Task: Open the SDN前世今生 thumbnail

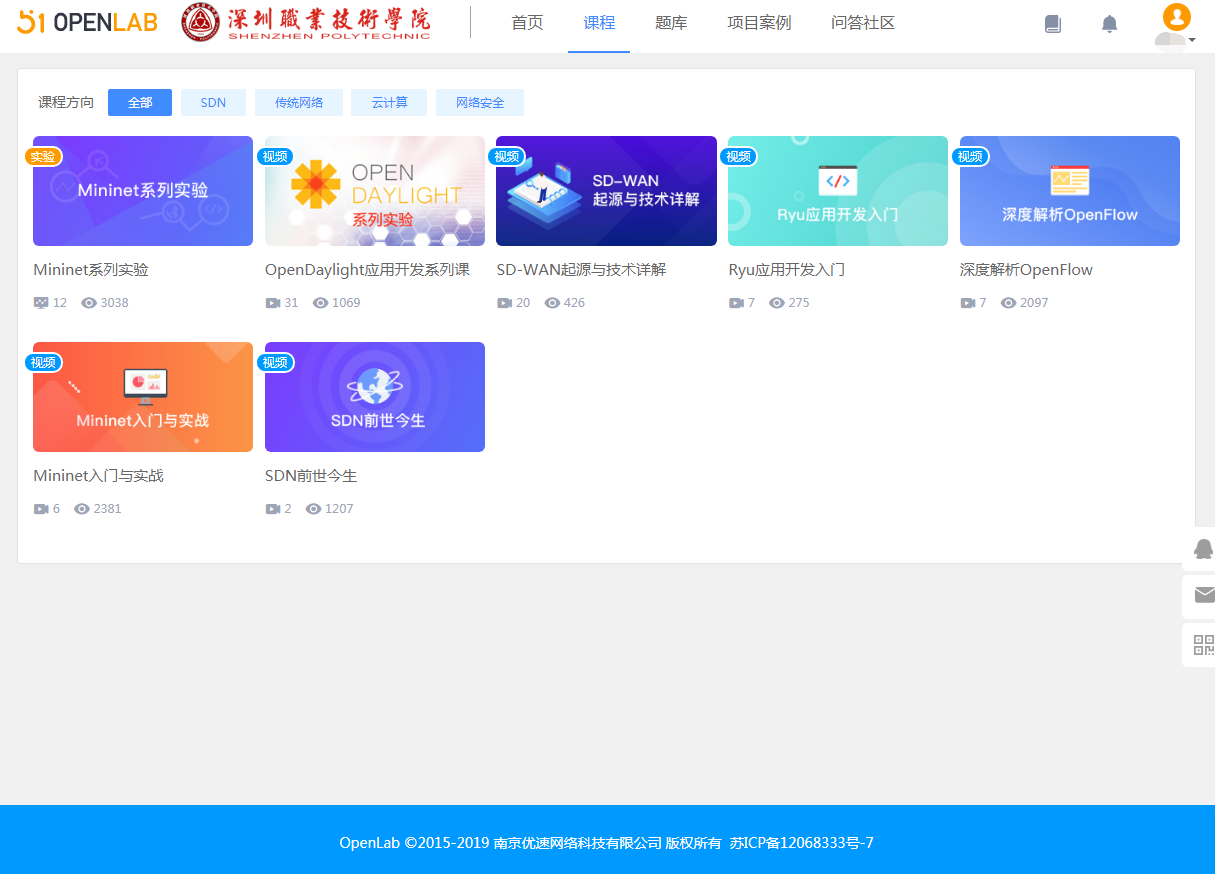Action: point(375,397)
